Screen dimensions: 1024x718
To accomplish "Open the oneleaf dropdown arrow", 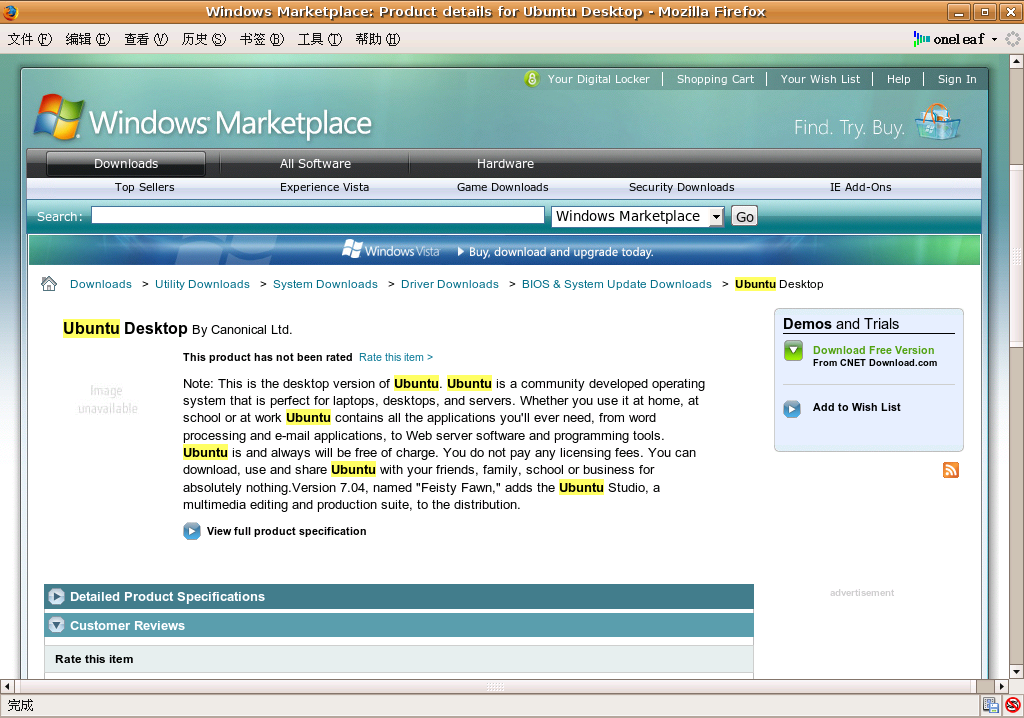I will pyautogui.click(x=995, y=39).
